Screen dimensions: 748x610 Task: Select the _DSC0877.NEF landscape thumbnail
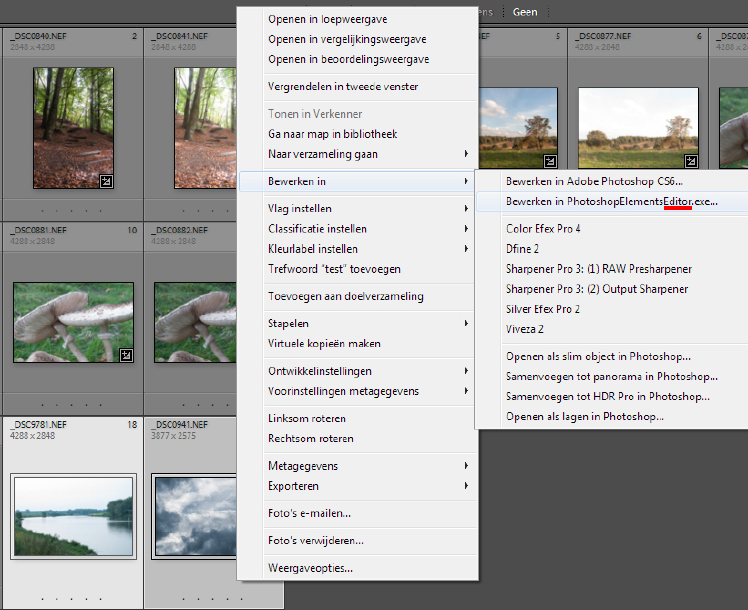coord(638,128)
